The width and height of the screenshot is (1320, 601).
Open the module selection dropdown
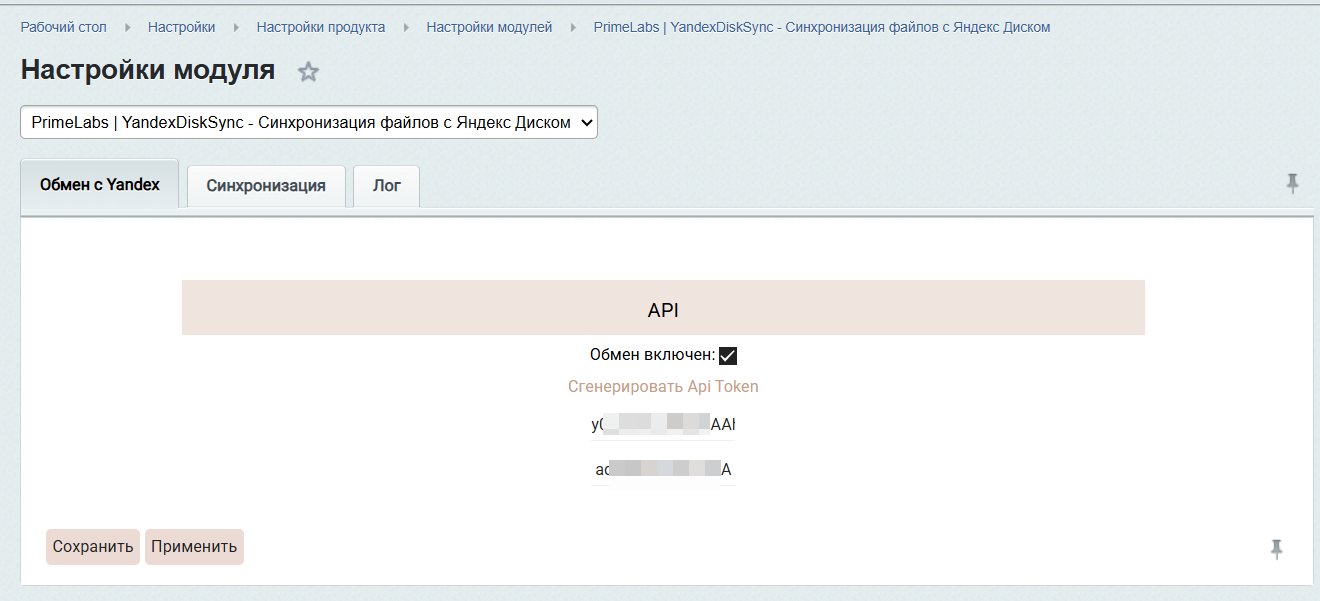tap(309, 123)
